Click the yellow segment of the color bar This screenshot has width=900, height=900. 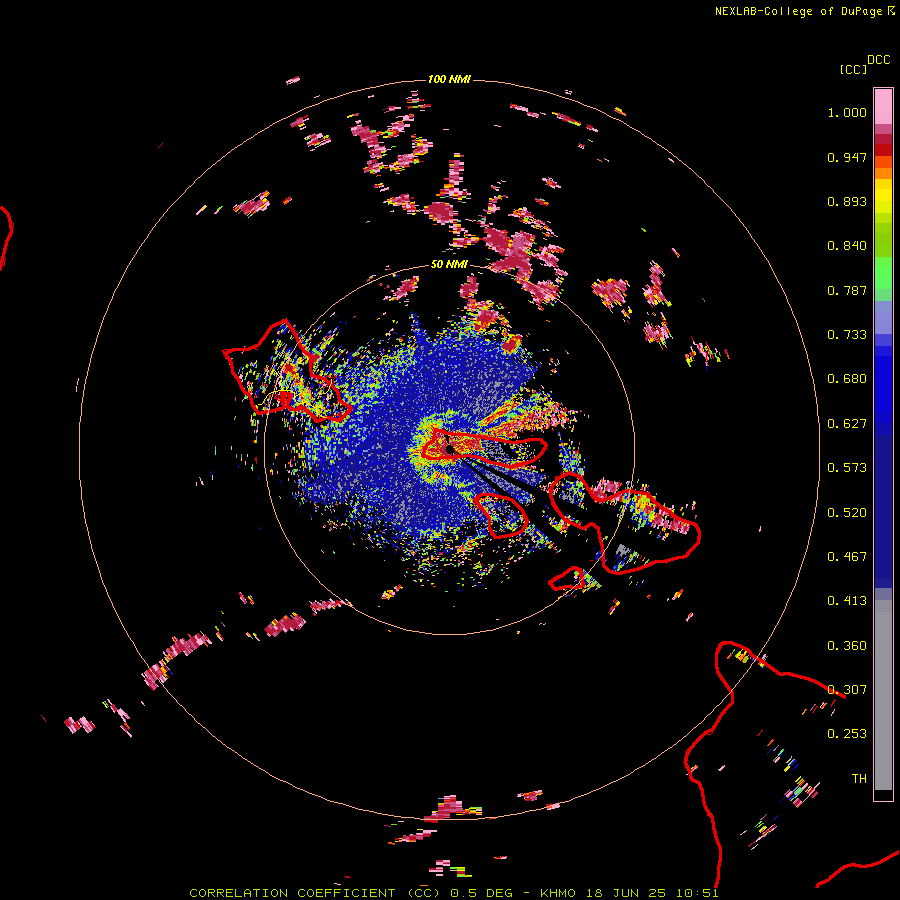883,196
